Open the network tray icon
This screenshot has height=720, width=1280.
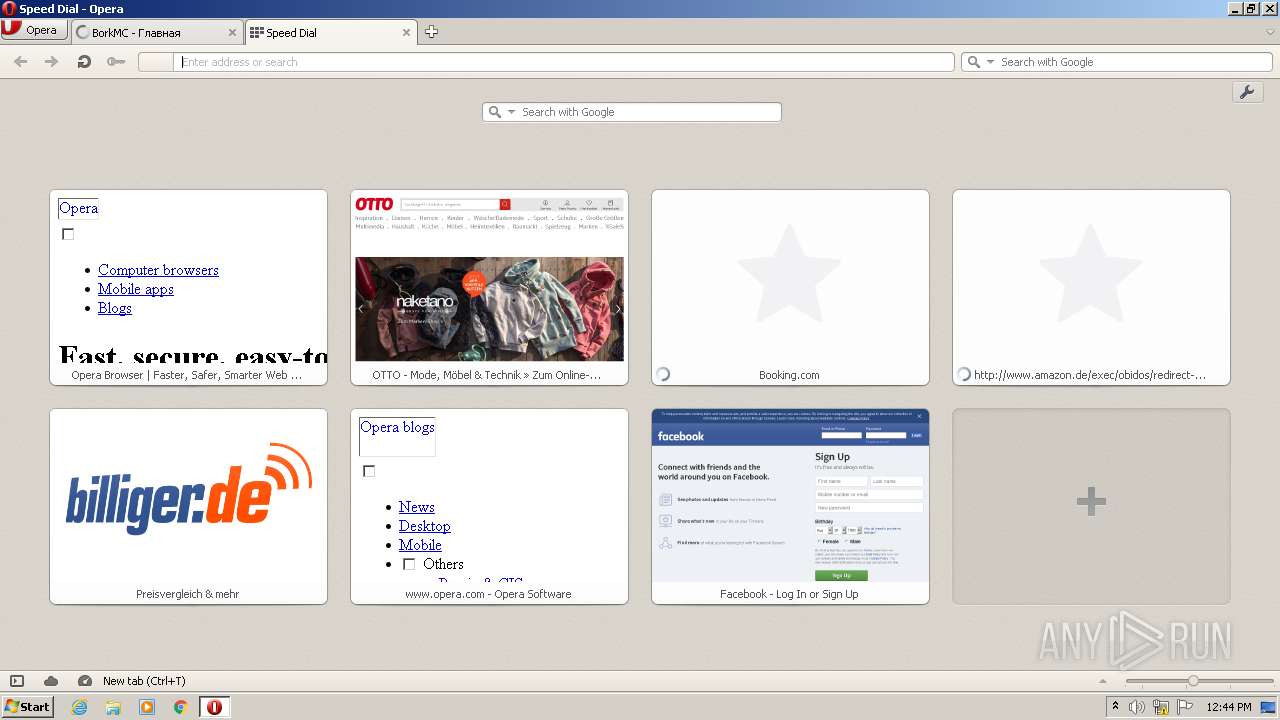[x=1161, y=707]
